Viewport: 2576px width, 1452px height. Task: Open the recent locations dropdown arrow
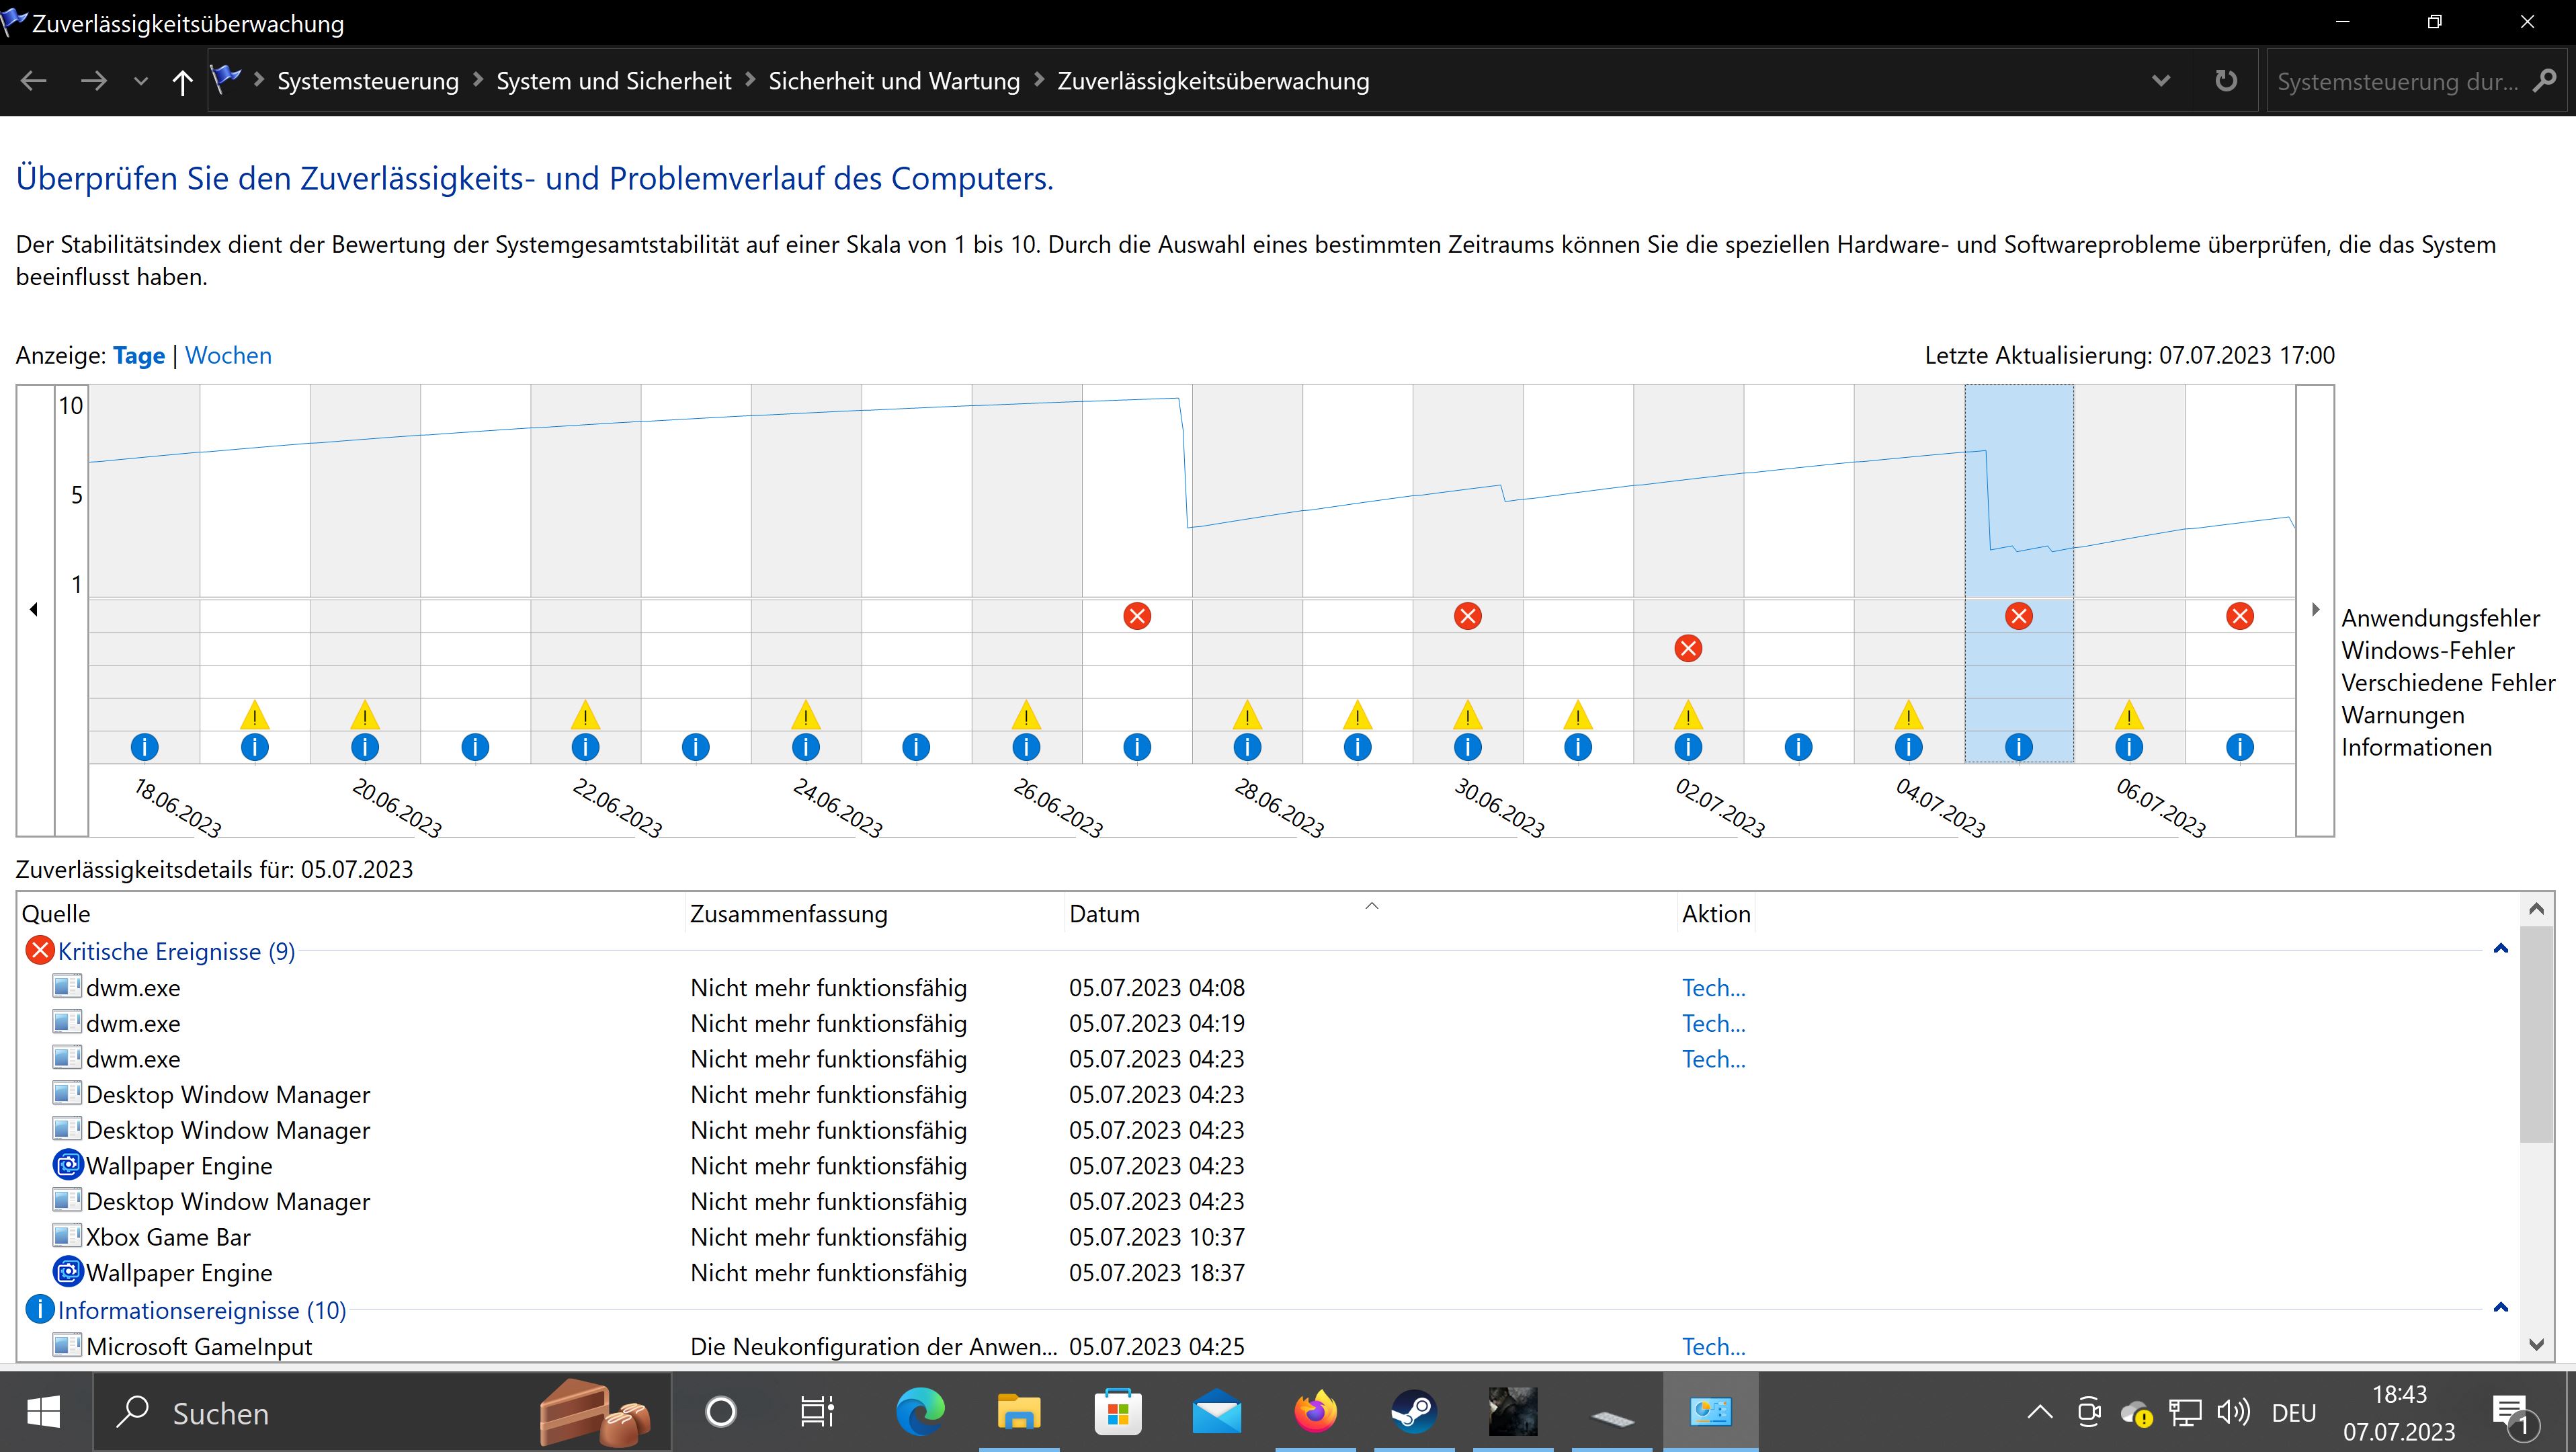[141, 82]
